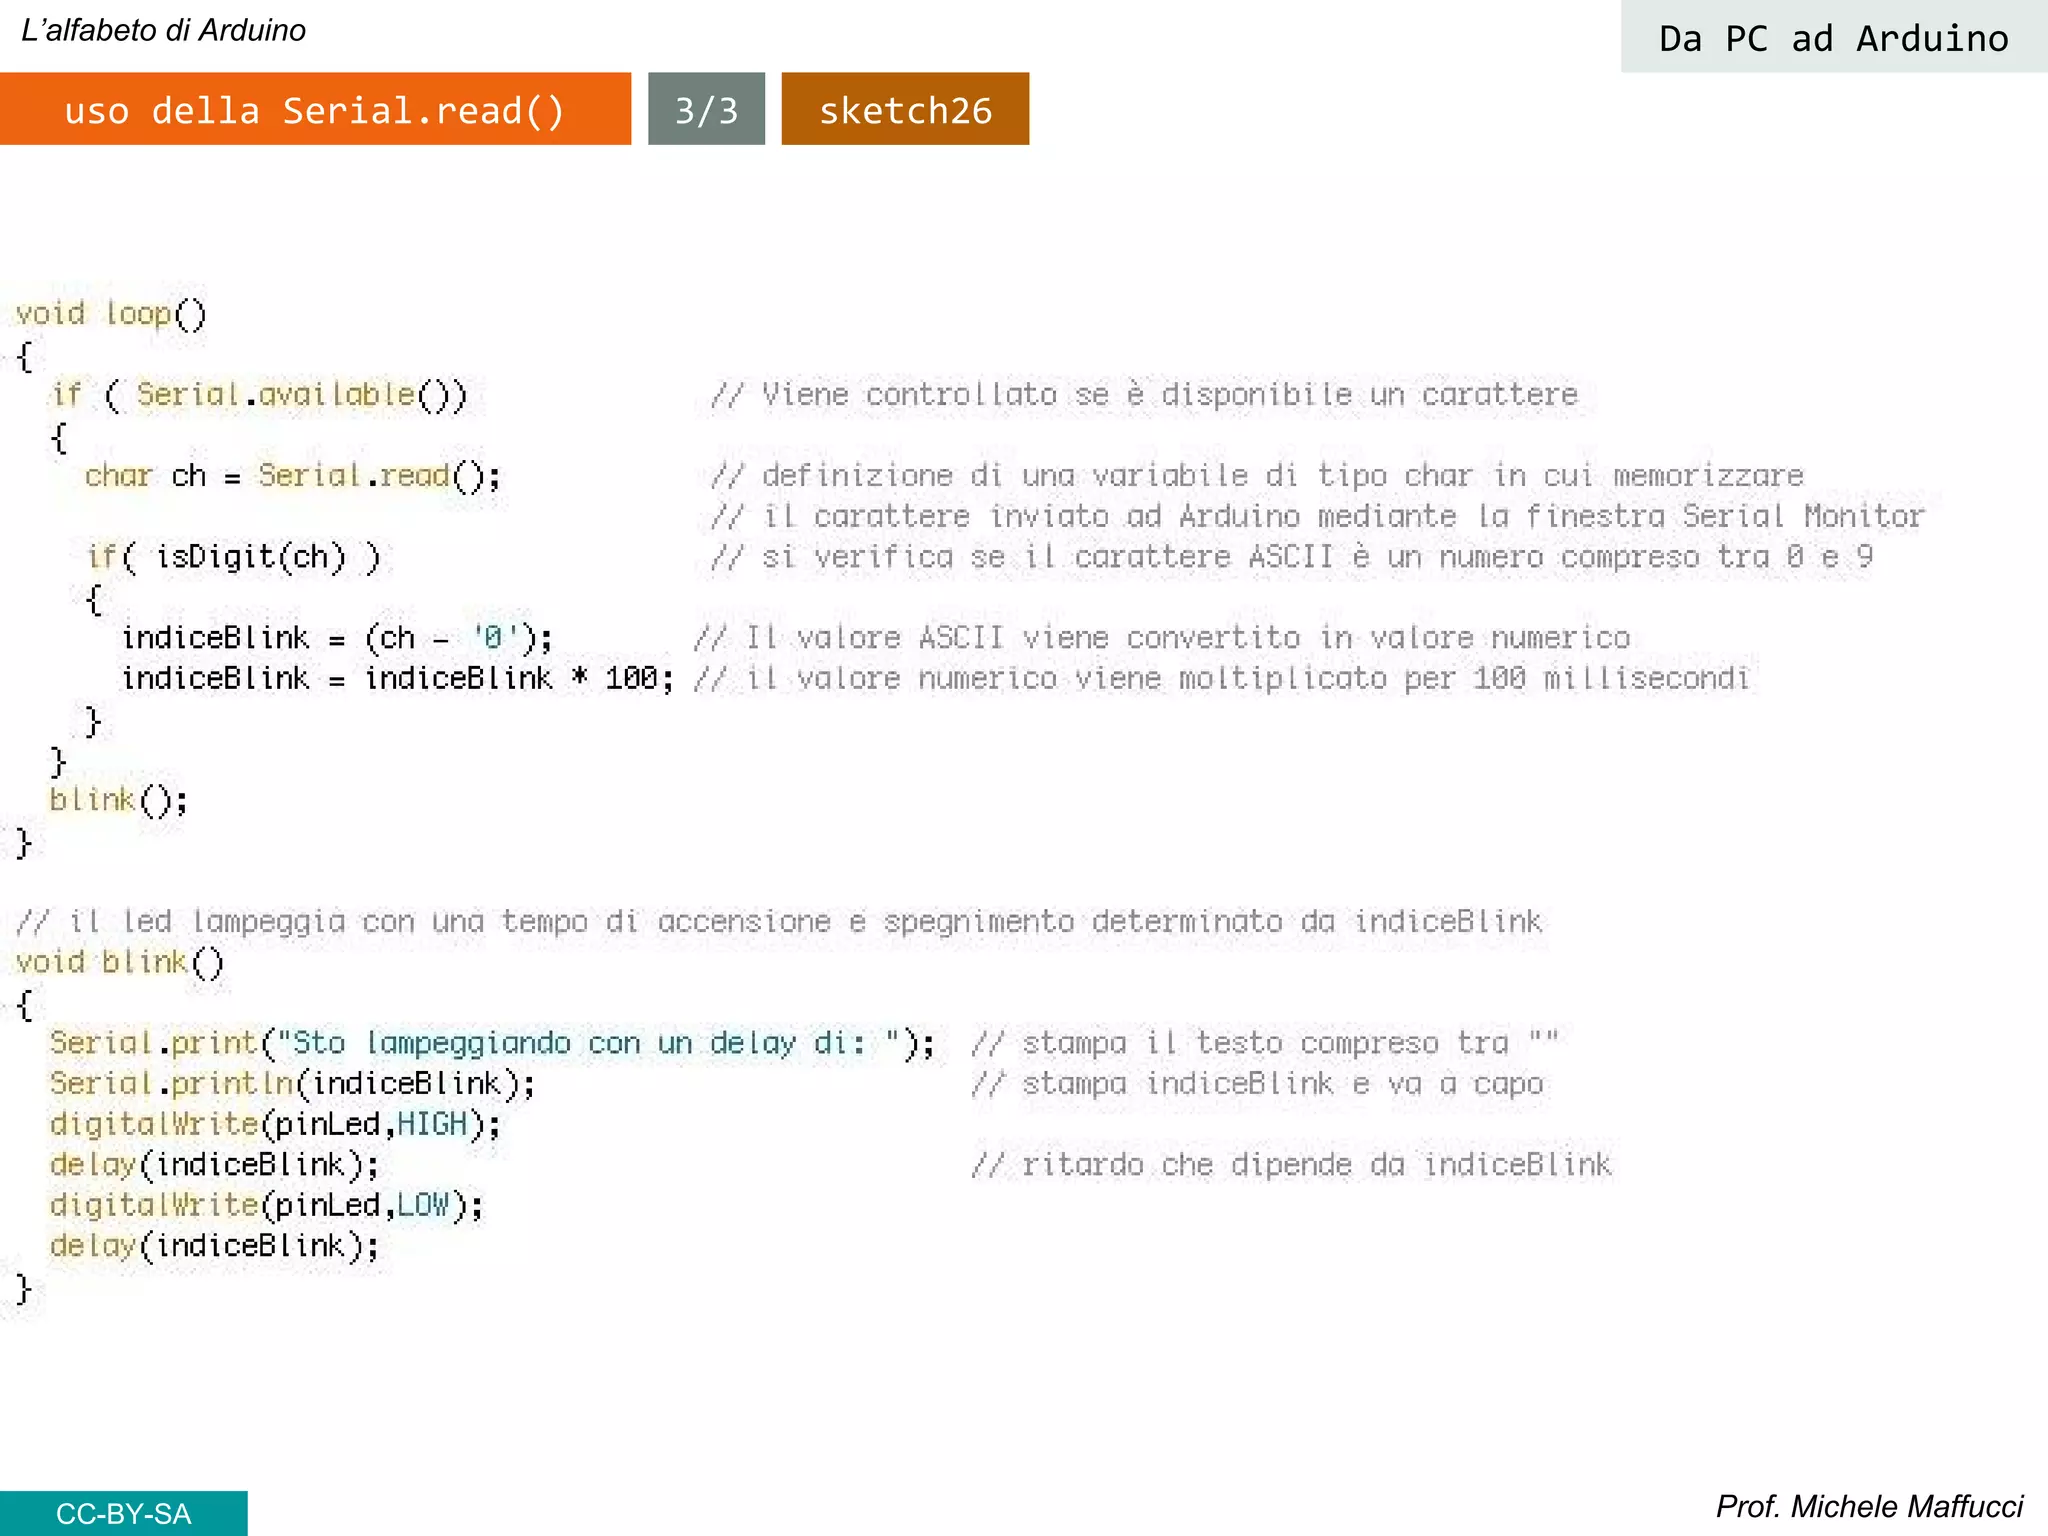Select the sketch26 label box
This screenshot has width=2048, height=1536.
tap(904, 109)
